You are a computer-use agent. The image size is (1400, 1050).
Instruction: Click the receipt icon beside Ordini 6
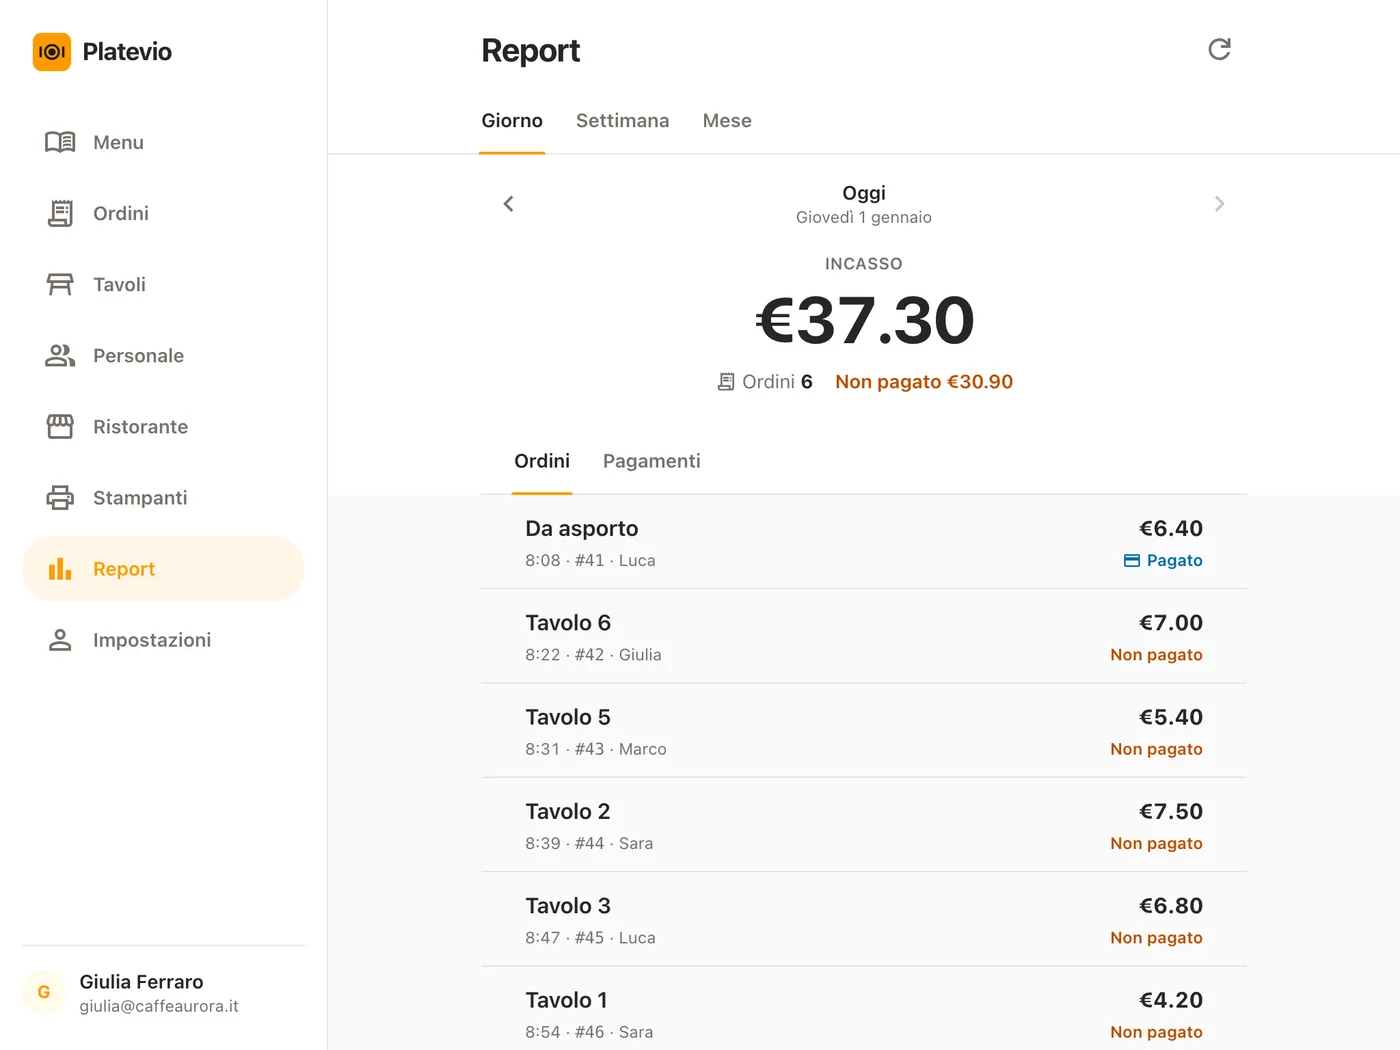[x=726, y=382]
